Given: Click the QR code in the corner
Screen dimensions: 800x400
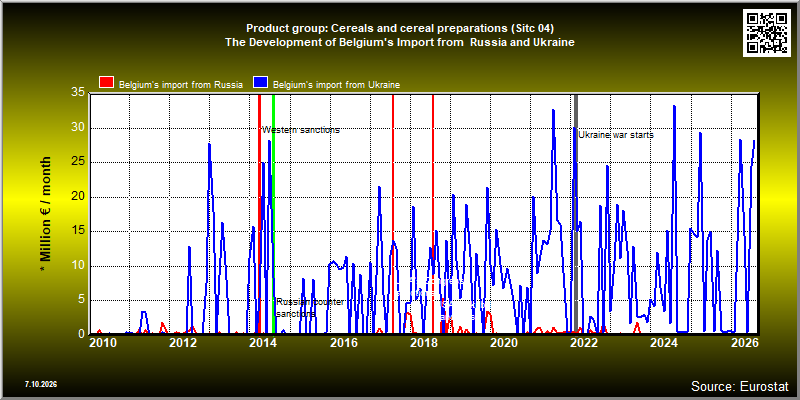Looking at the screenshot, I should (x=766, y=32).
